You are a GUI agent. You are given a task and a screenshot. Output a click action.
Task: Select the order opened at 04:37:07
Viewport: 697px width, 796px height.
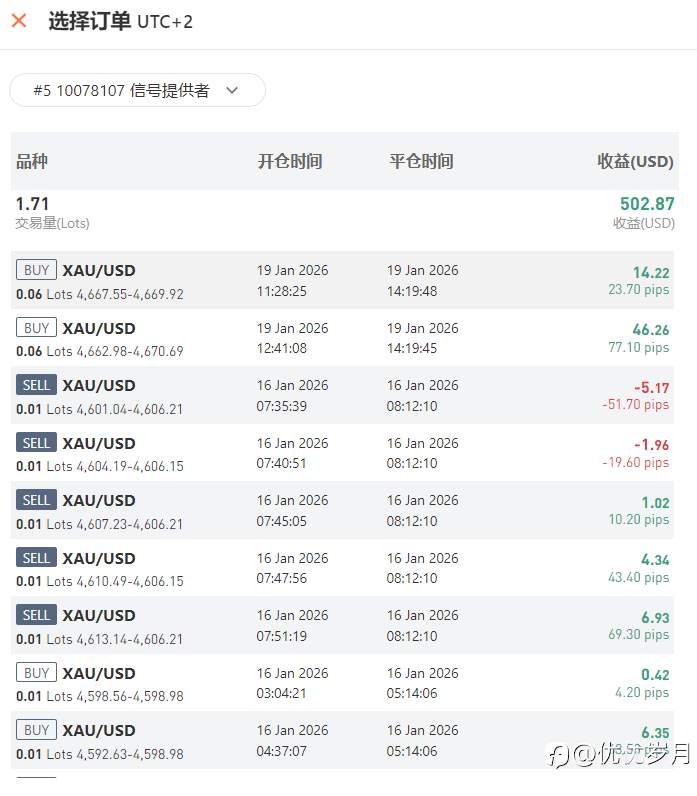(x=344, y=740)
